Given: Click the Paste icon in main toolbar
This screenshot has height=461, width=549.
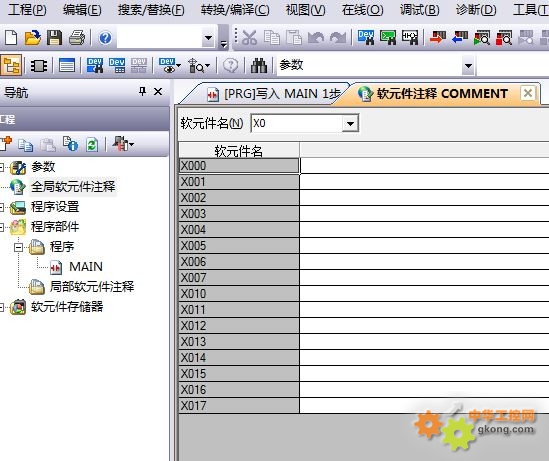Looking at the screenshot, I should (x=294, y=37).
